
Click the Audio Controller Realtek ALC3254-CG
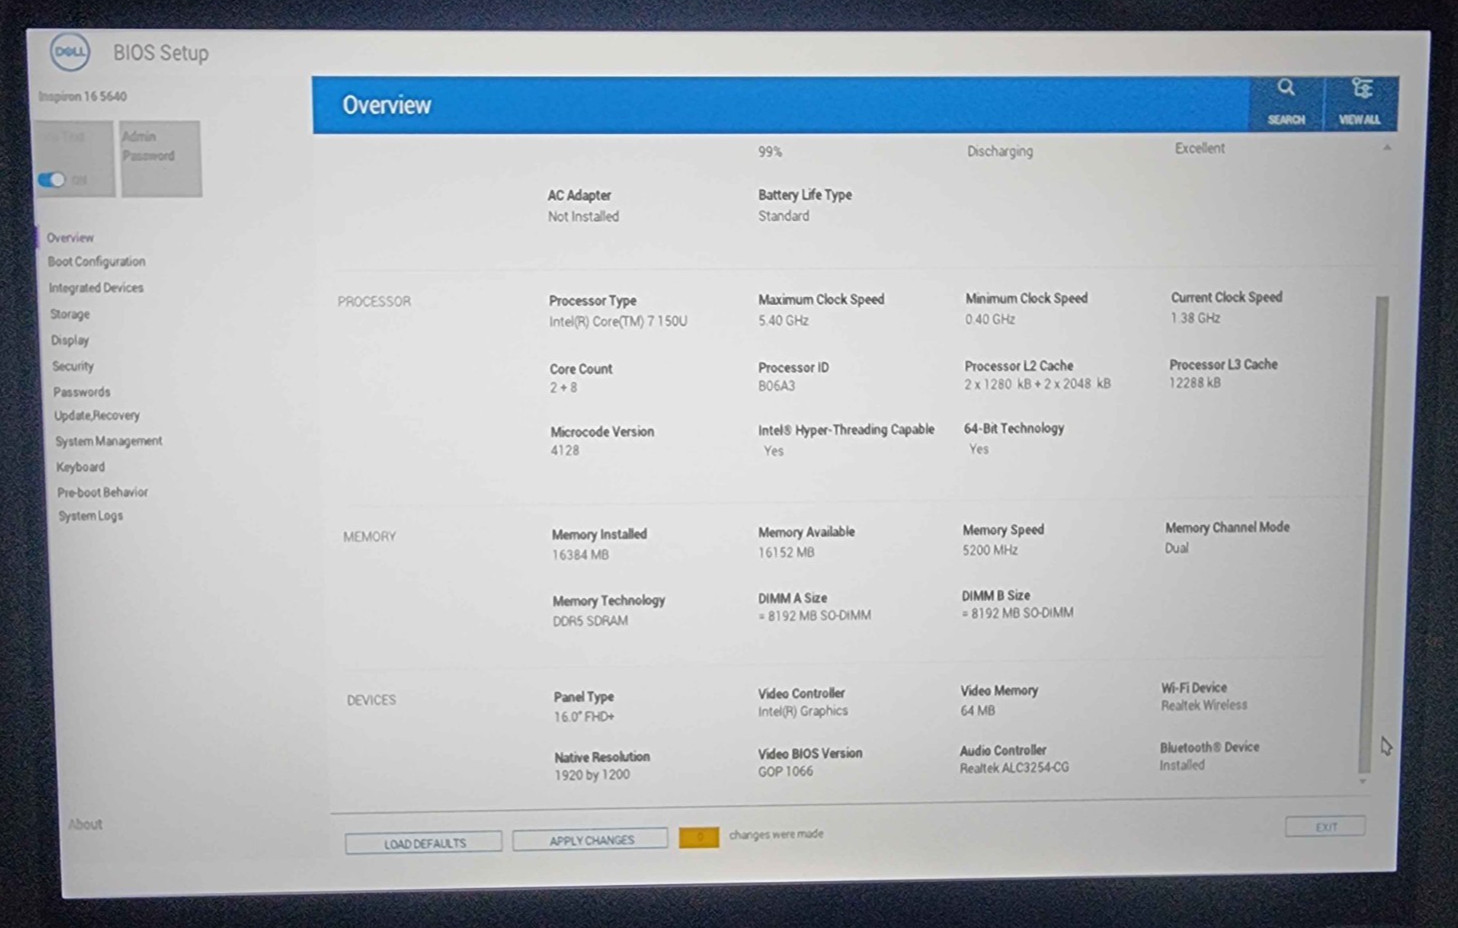pos(1014,768)
